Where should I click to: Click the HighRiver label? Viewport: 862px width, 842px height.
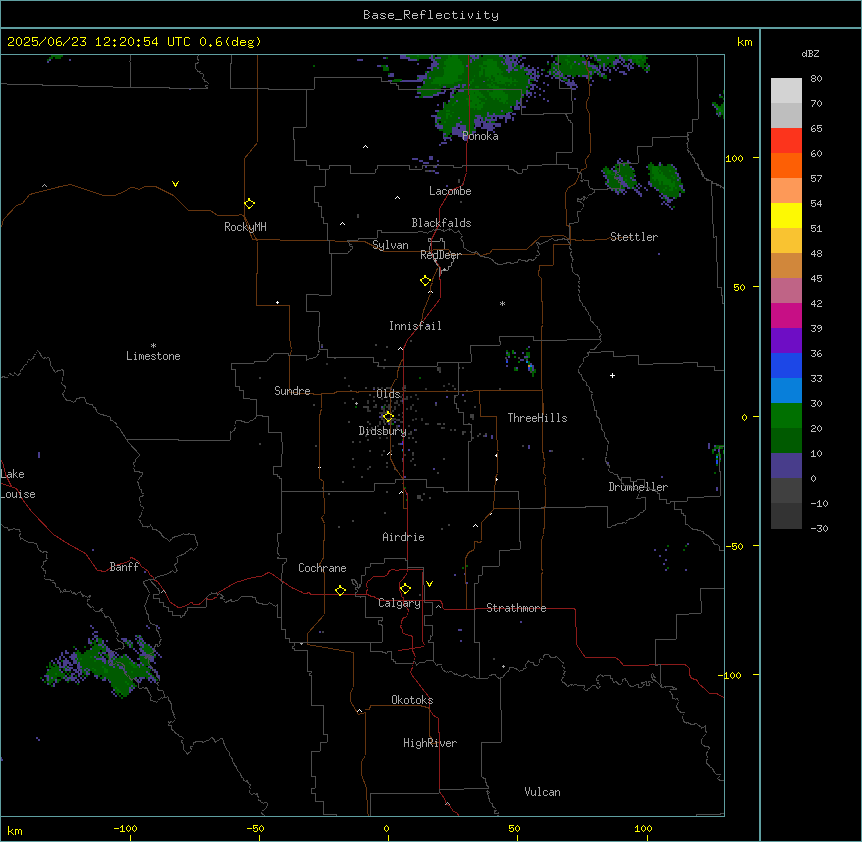point(430,743)
